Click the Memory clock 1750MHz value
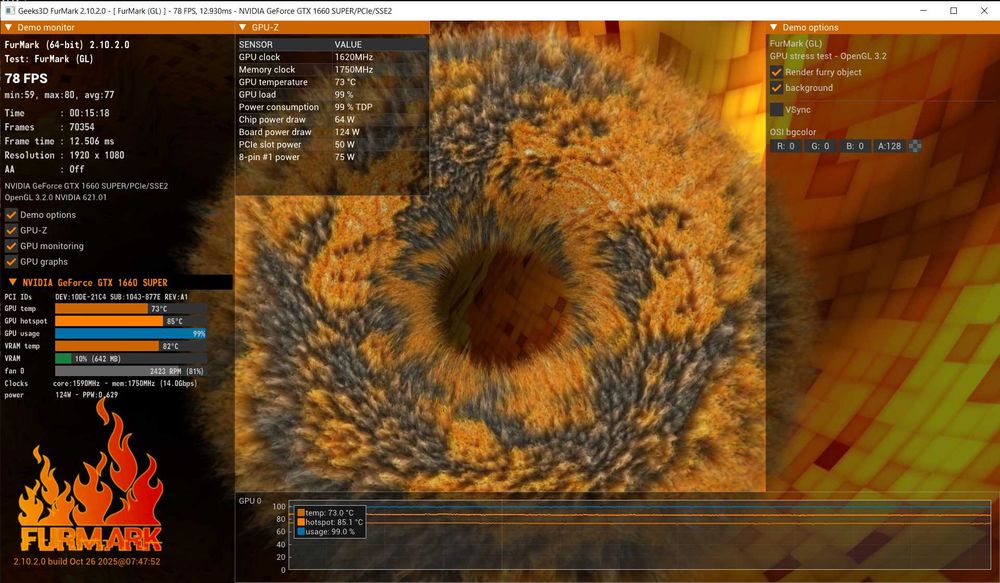This screenshot has width=1000, height=583. click(354, 70)
